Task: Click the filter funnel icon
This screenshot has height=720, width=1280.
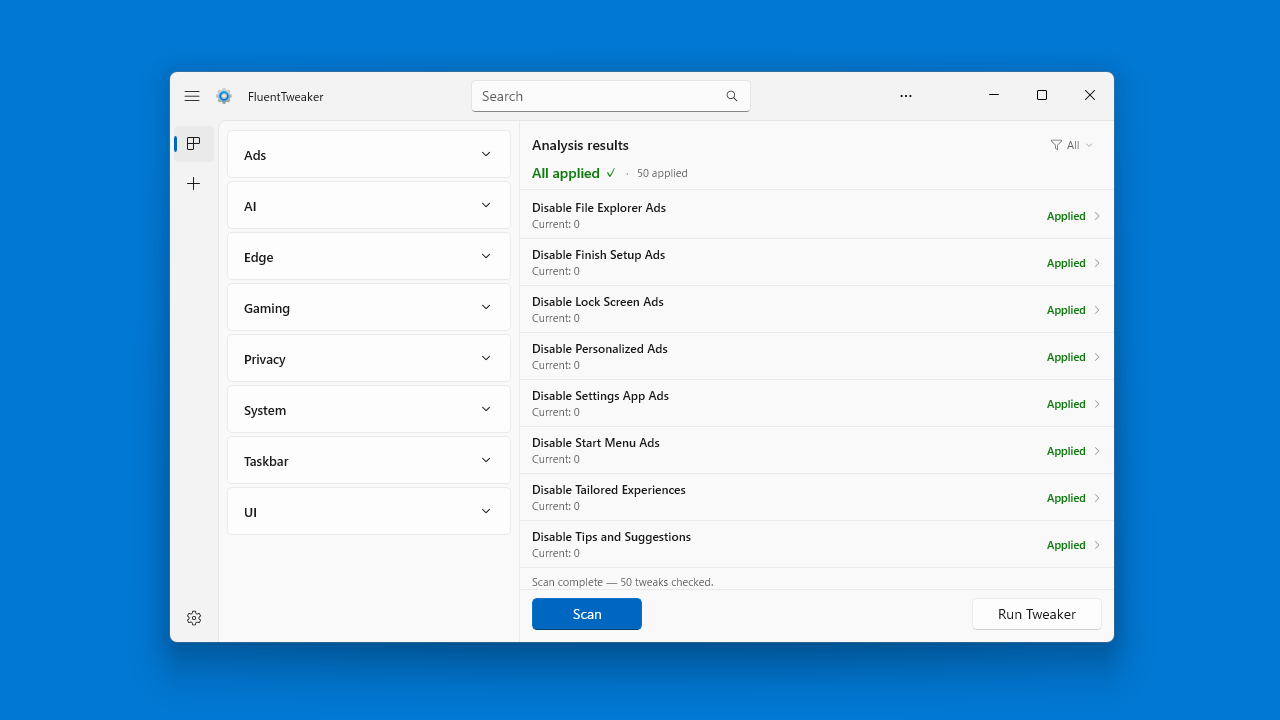Action: click(x=1056, y=145)
